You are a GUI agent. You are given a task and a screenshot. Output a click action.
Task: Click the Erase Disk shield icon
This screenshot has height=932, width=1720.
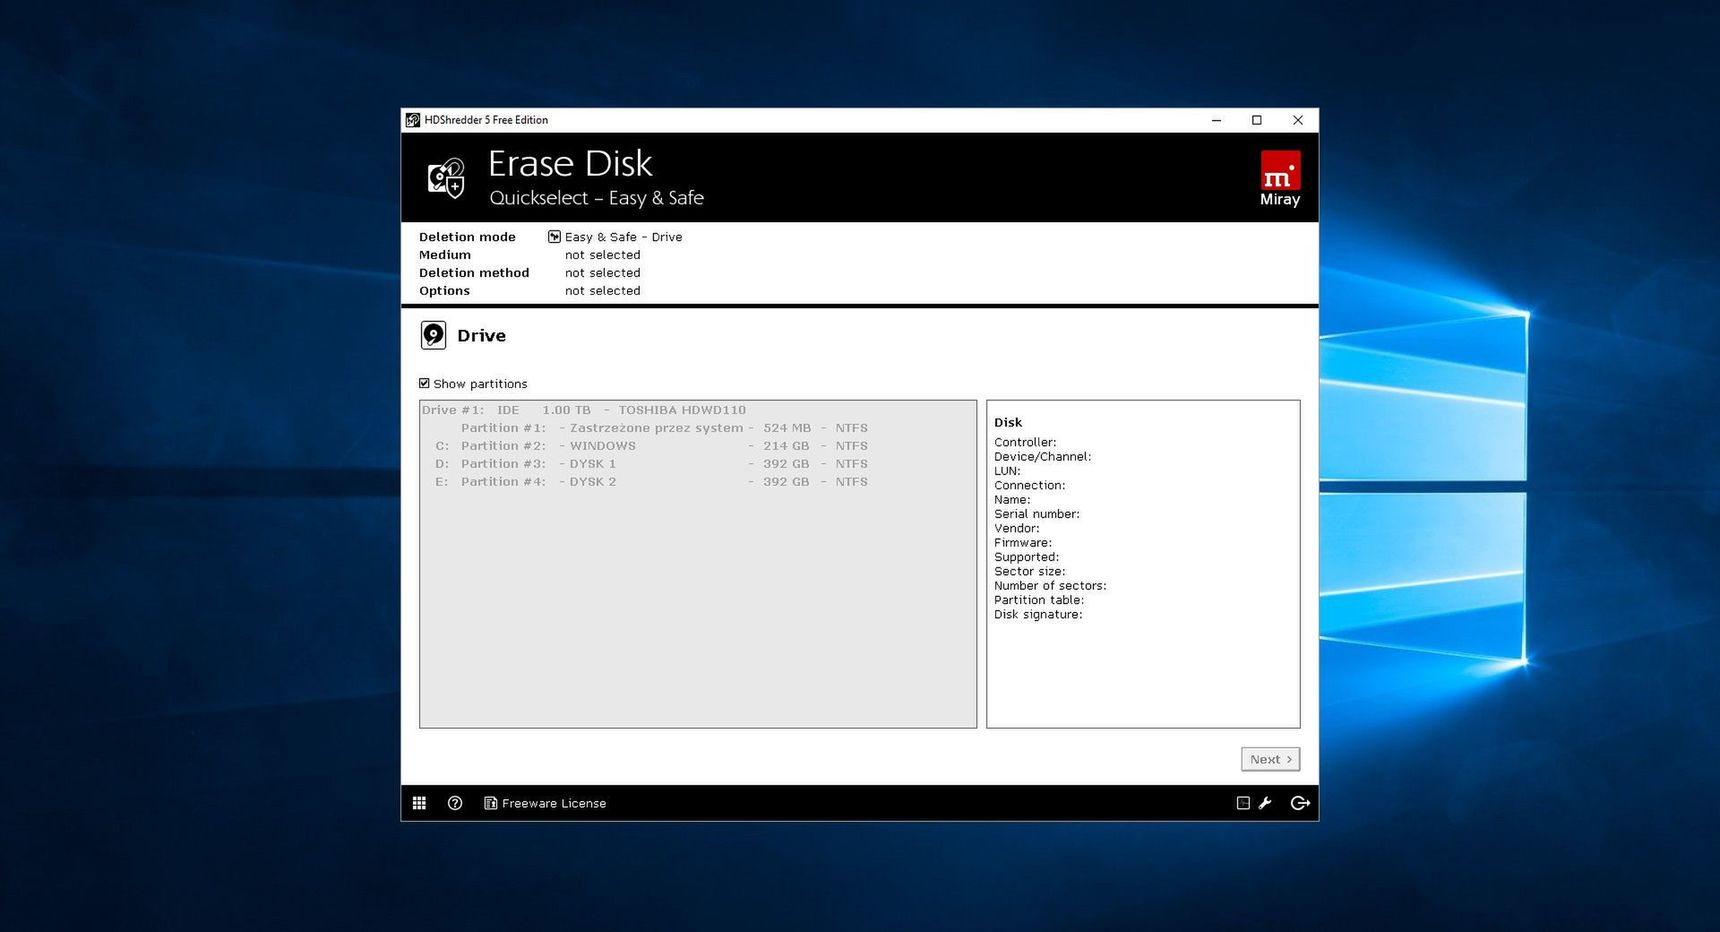coord(447,178)
